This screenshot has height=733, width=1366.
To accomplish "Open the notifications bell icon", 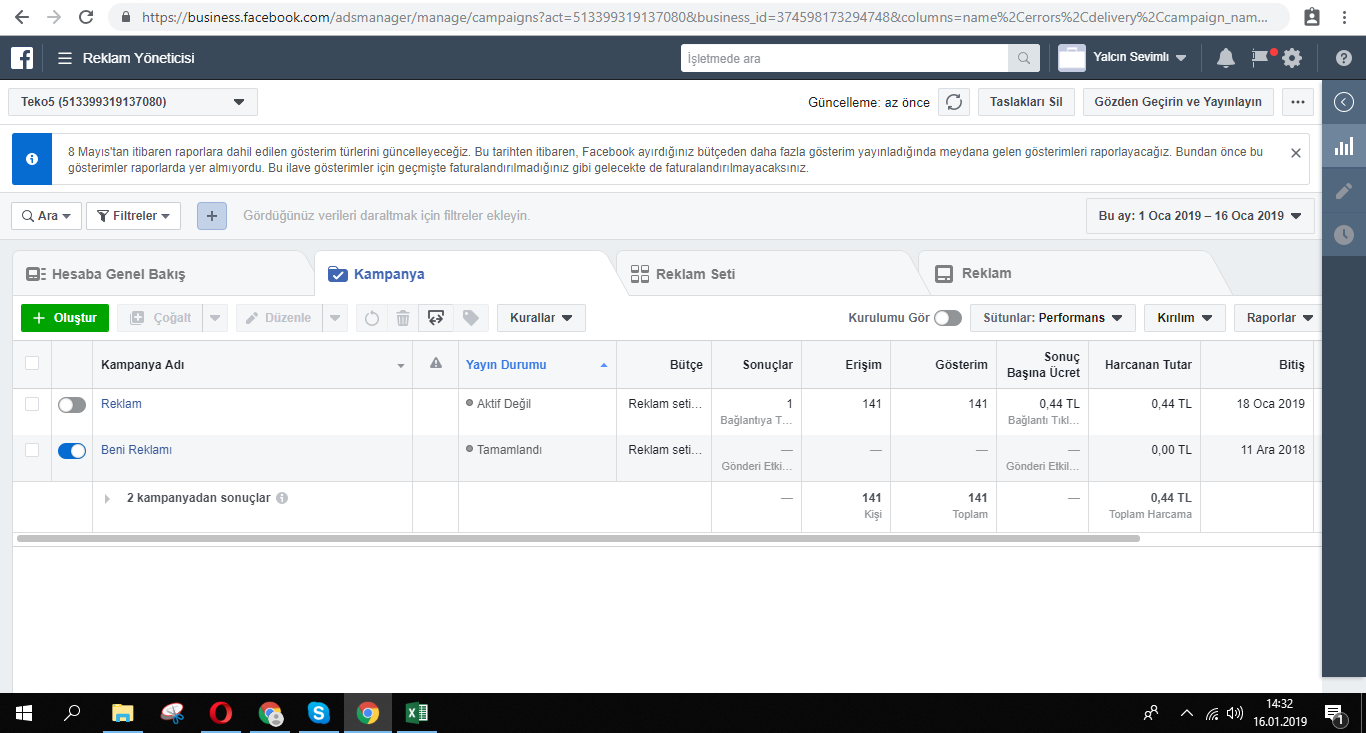I will [1225, 58].
